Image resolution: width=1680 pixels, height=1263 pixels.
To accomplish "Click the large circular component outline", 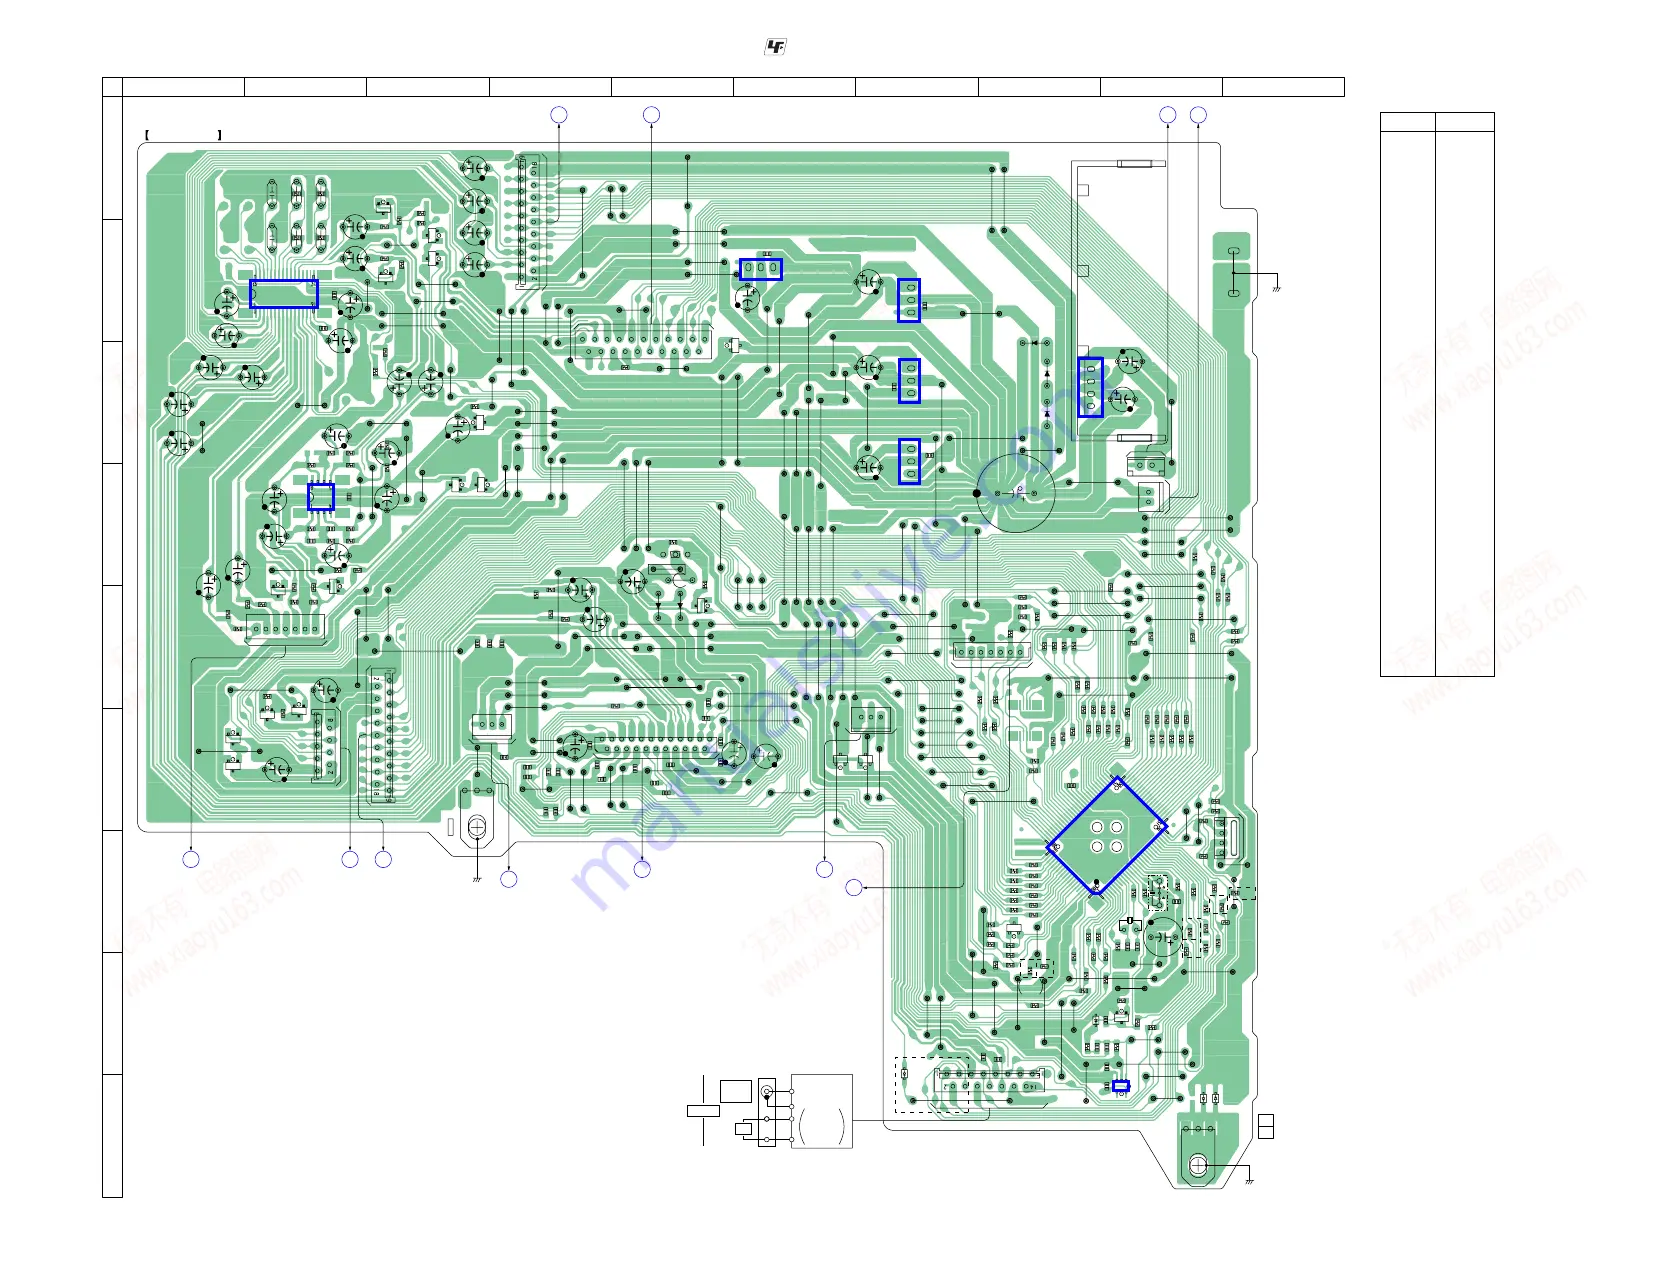I will click(x=1016, y=493).
